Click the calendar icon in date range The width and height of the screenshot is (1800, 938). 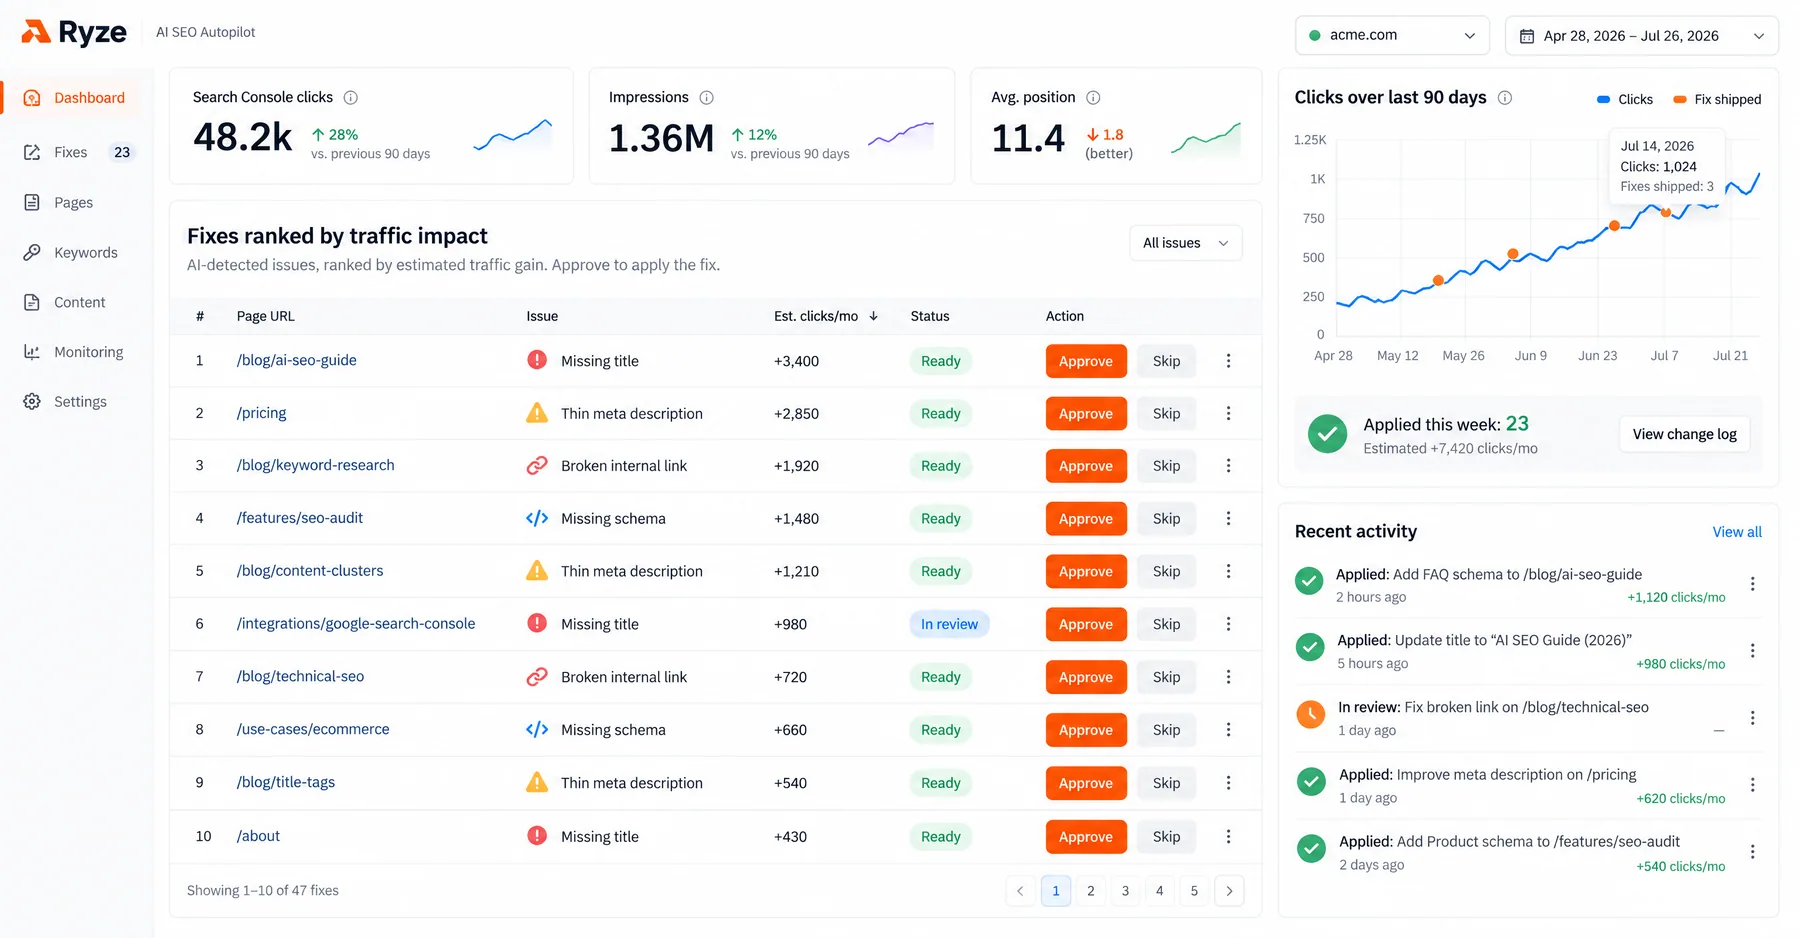point(1527,36)
